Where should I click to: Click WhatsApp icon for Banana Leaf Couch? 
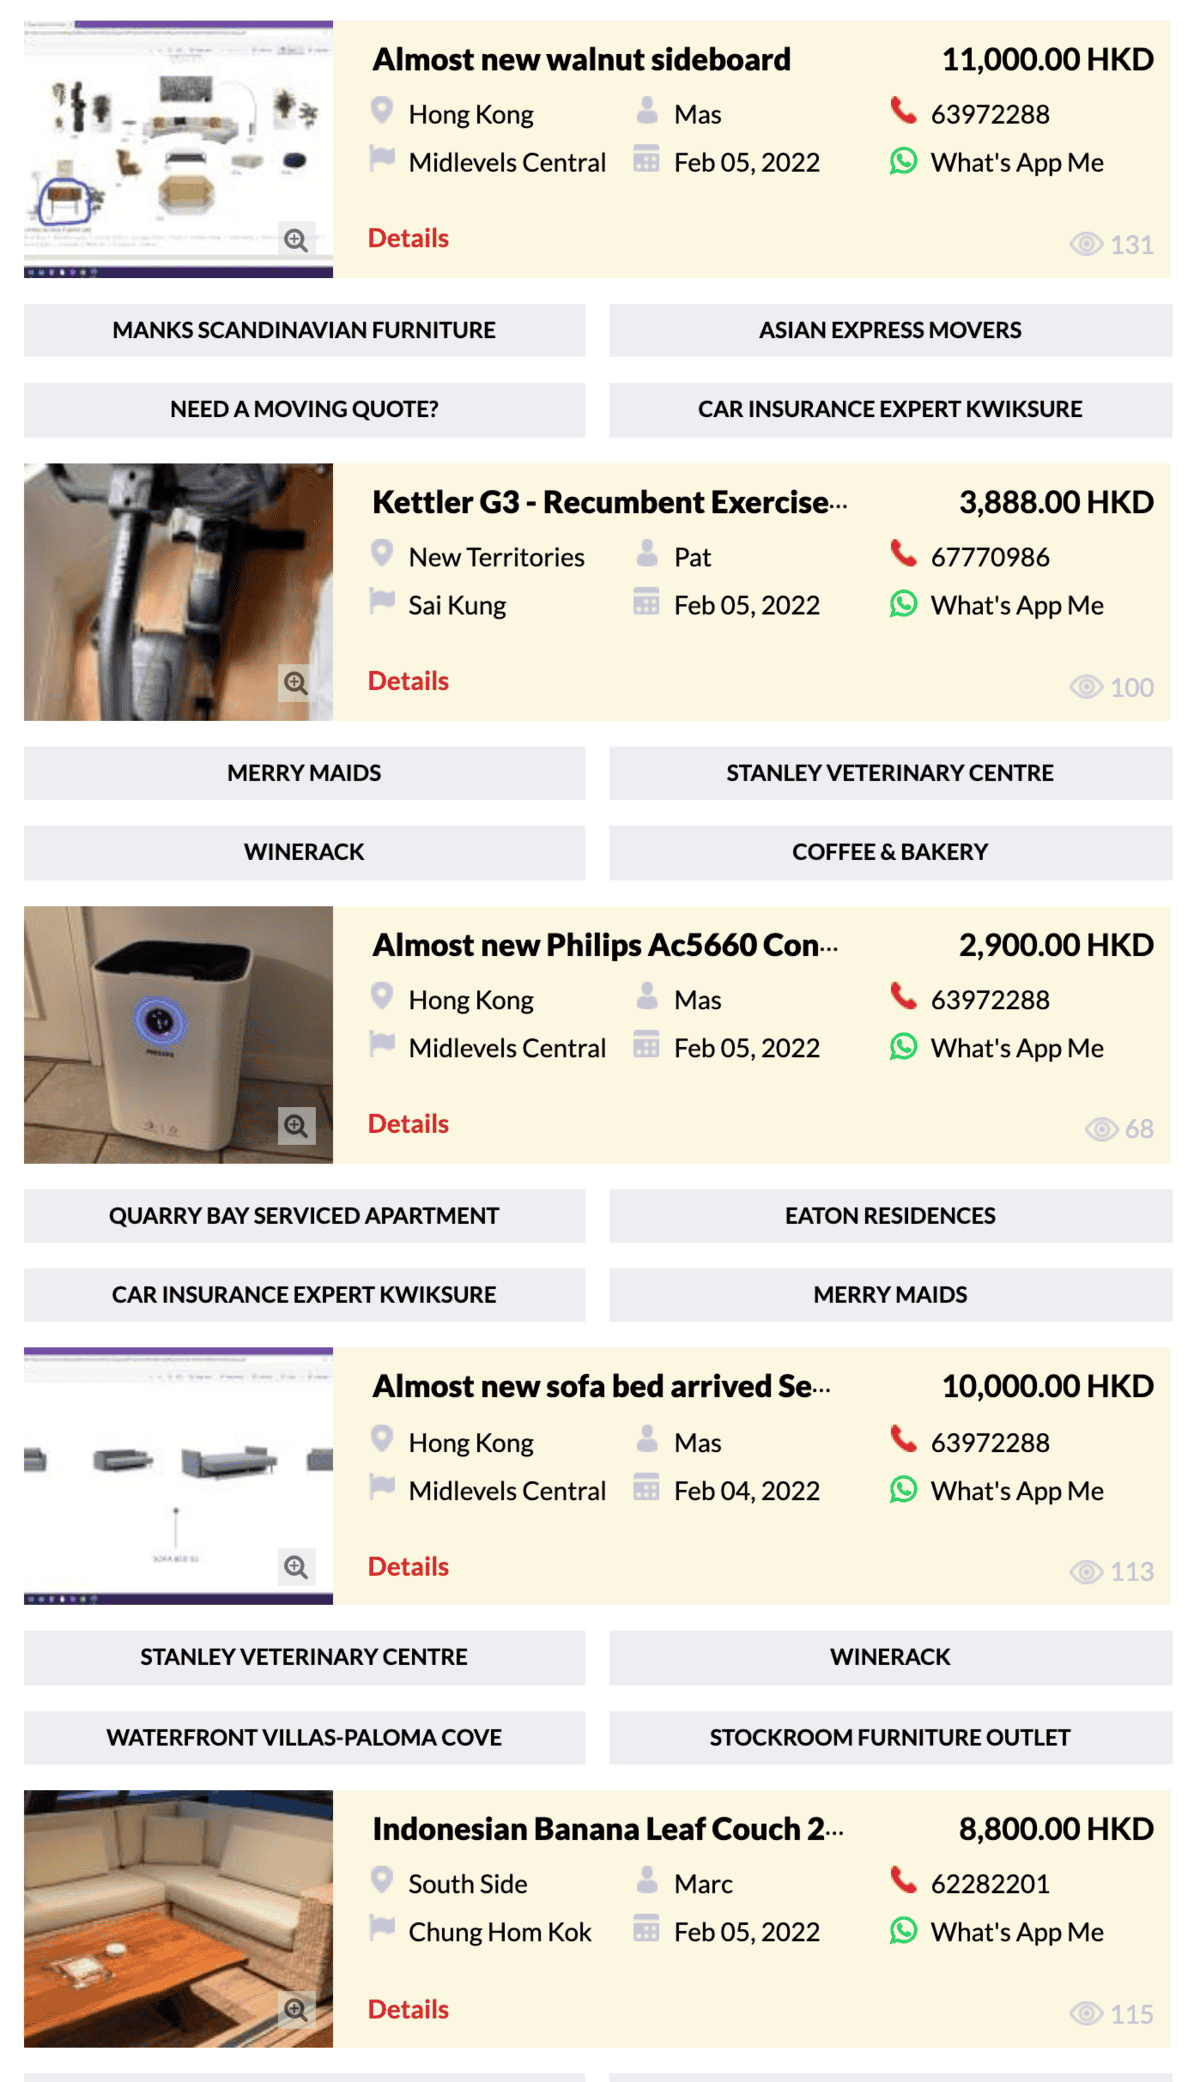coord(903,1930)
